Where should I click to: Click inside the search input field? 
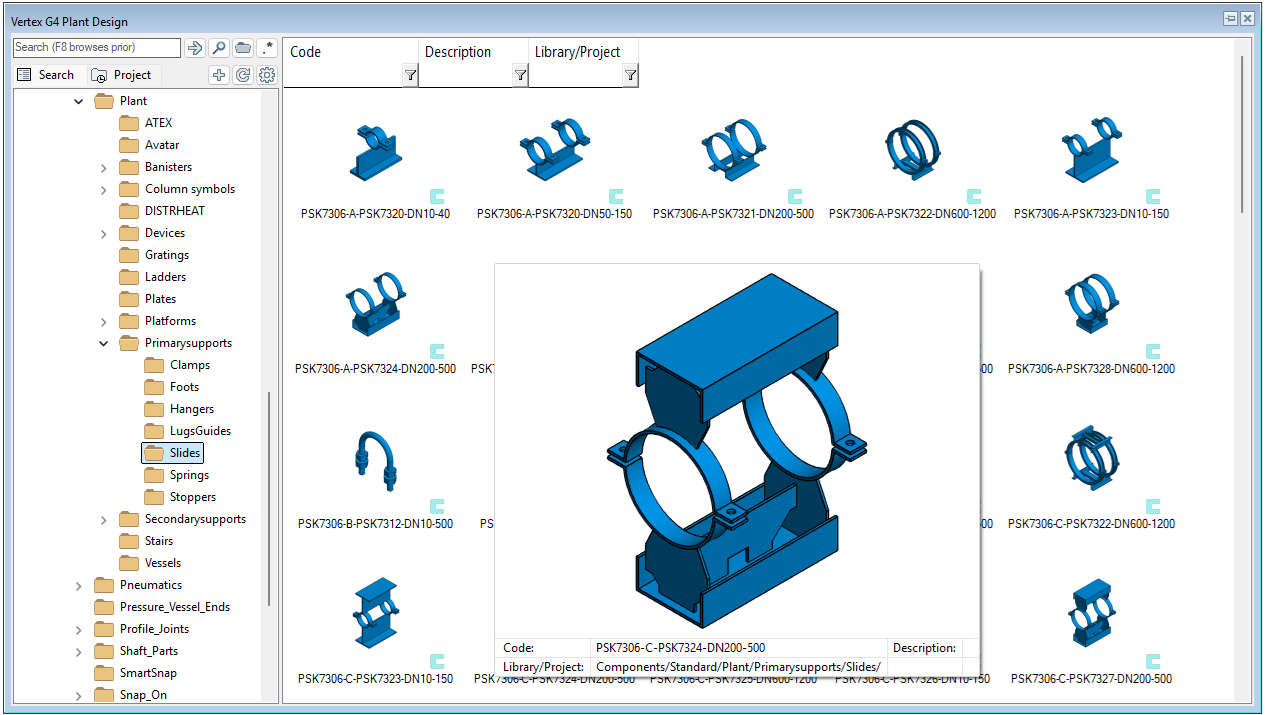click(x=95, y=47)
